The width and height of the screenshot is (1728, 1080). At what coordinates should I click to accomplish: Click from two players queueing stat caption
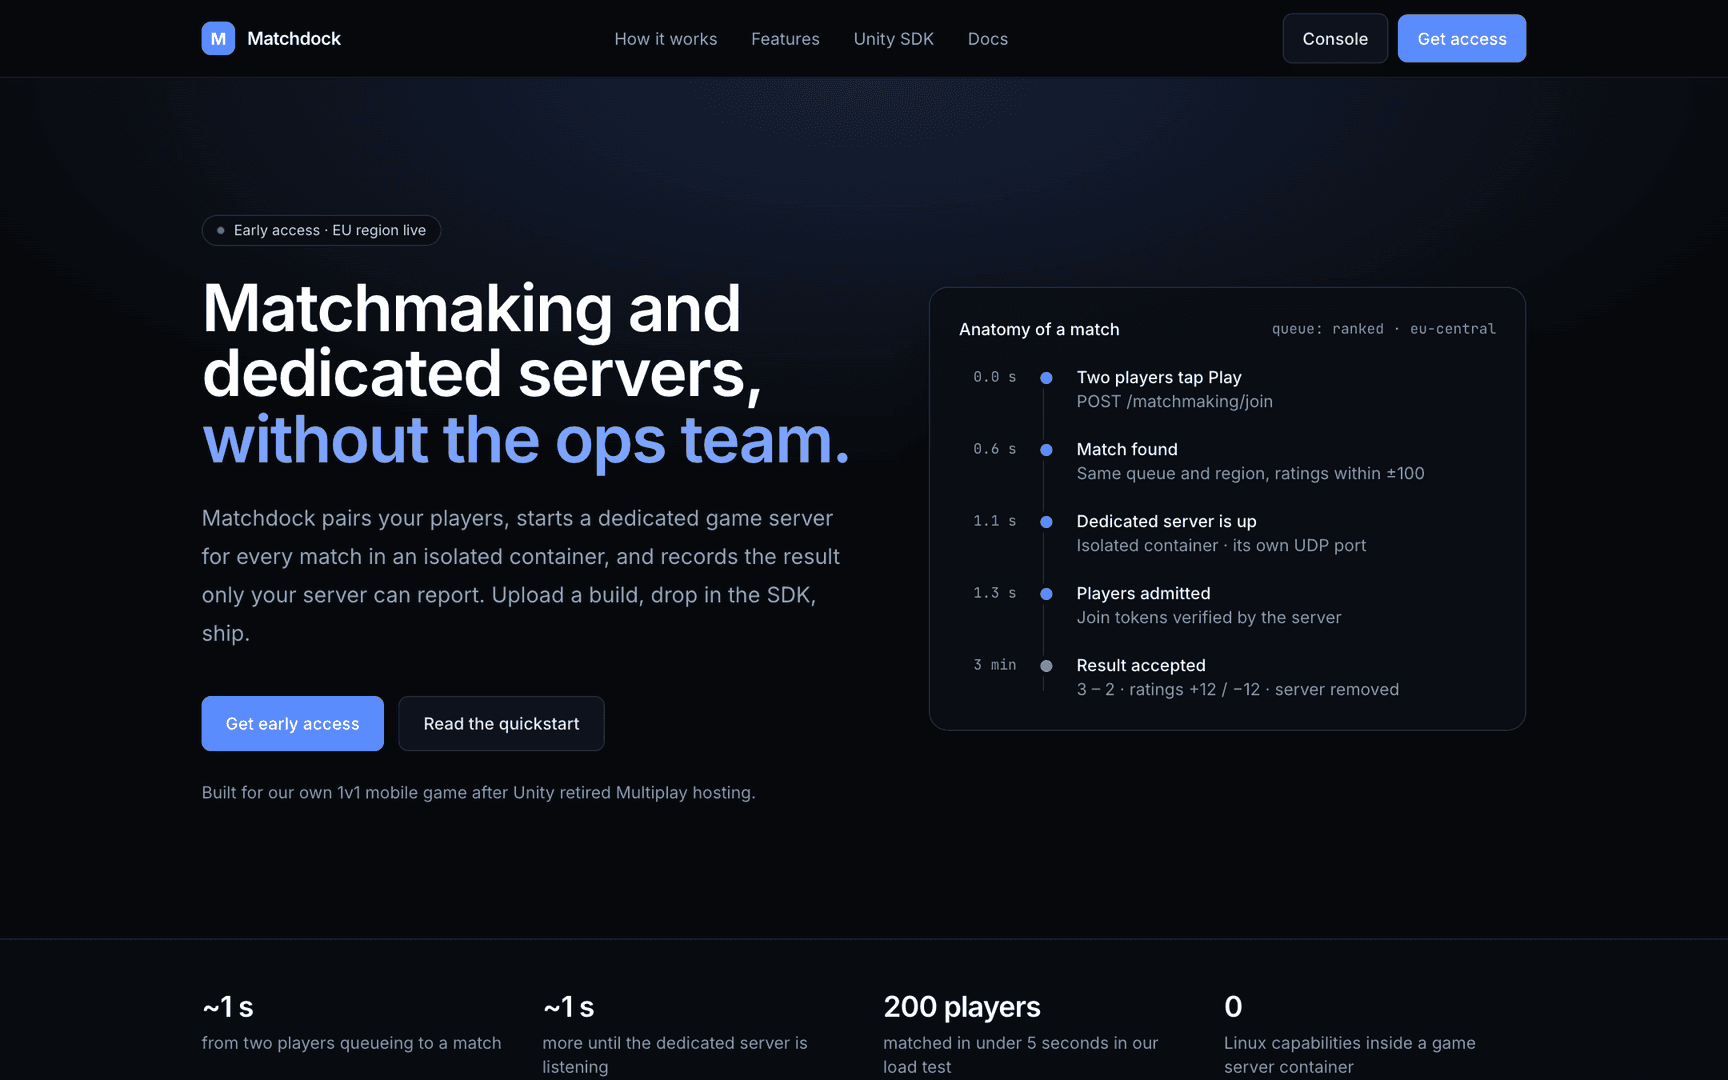351,1043
